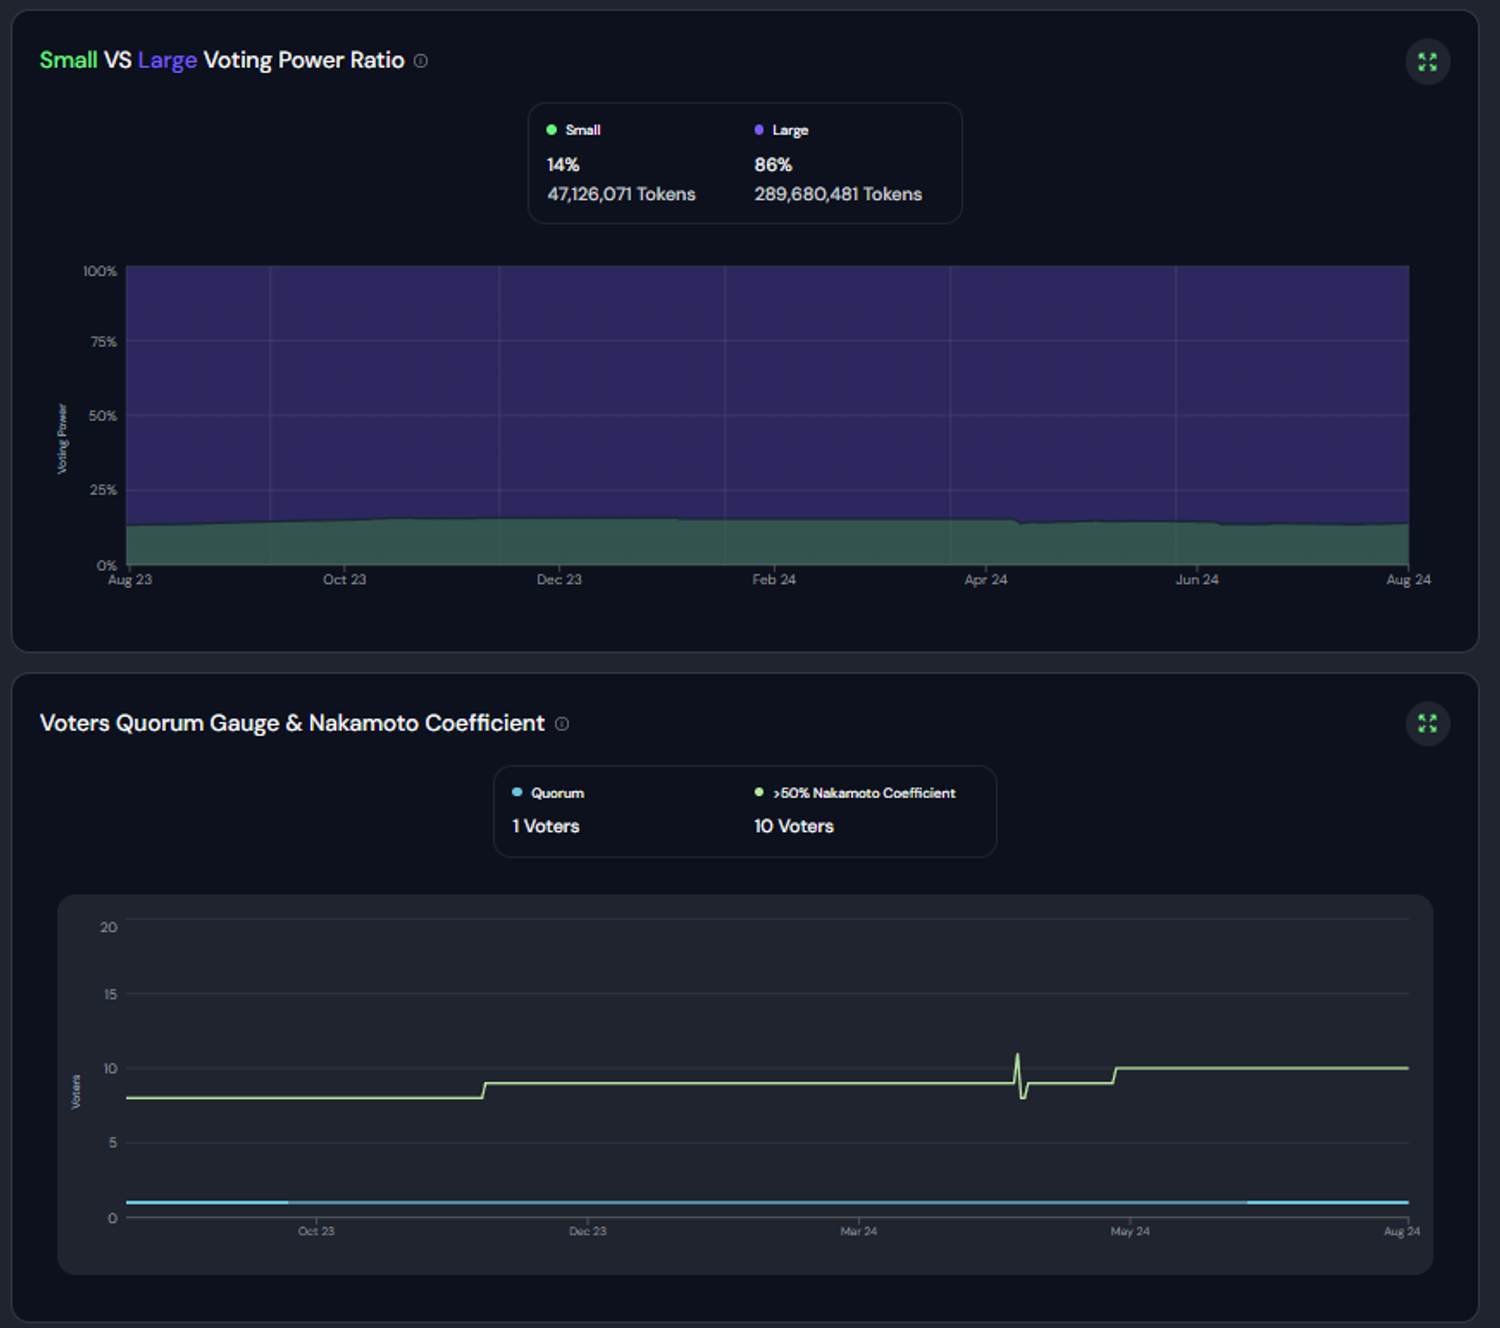Click the Jun 24 tick on voting power chart

[1197, 580]
